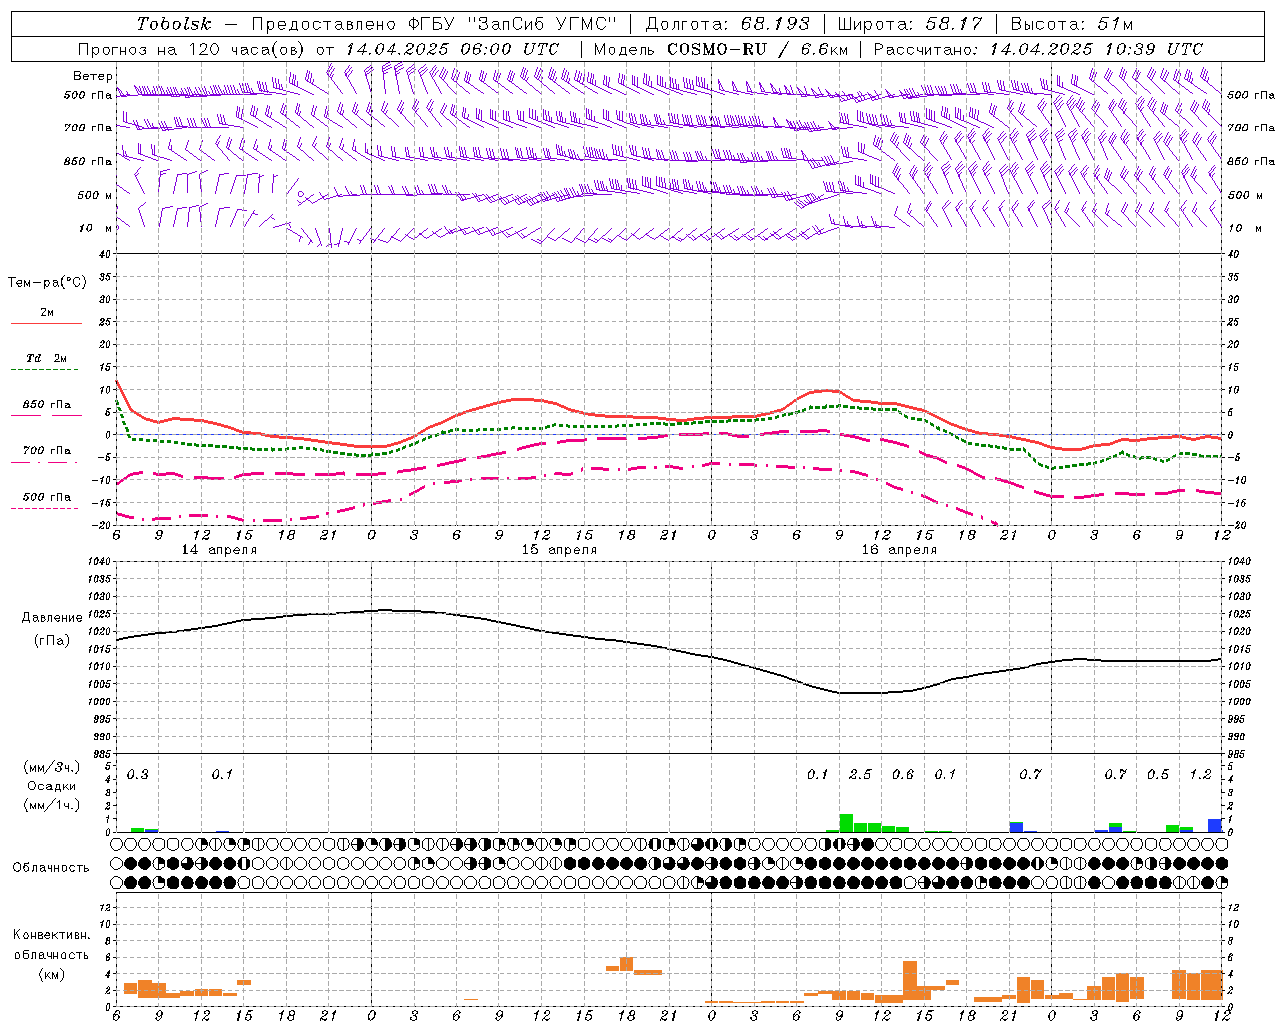This screenshot has width=1280, height=1024.
Task: Click the precipitation value "0.3"
Action: pos(138,775)
